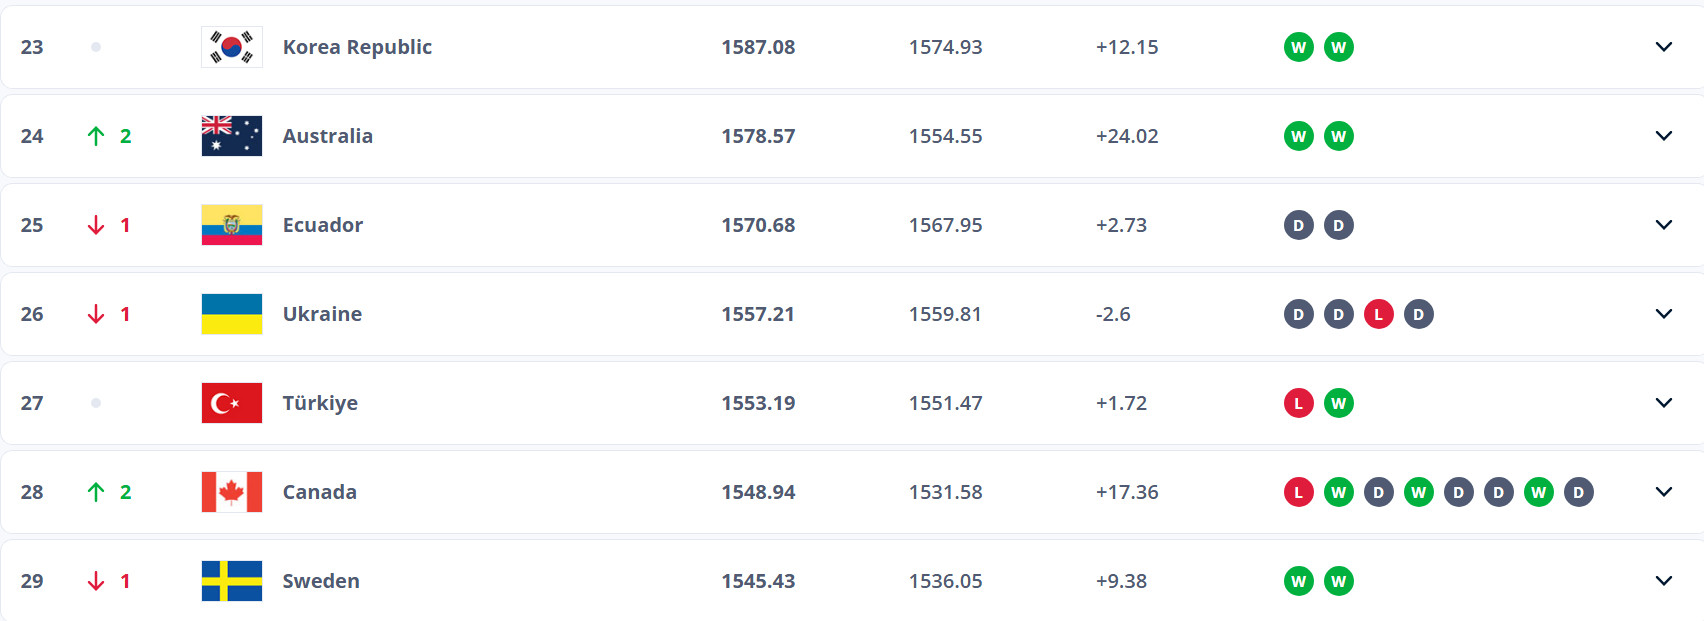
Task: Expand the Sweden row details
Action: (1664, 581)
